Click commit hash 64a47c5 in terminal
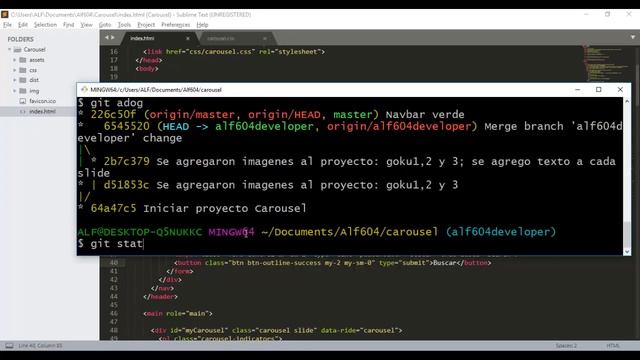The height and width of the screenshot is (360, 640). pos(113,209)
